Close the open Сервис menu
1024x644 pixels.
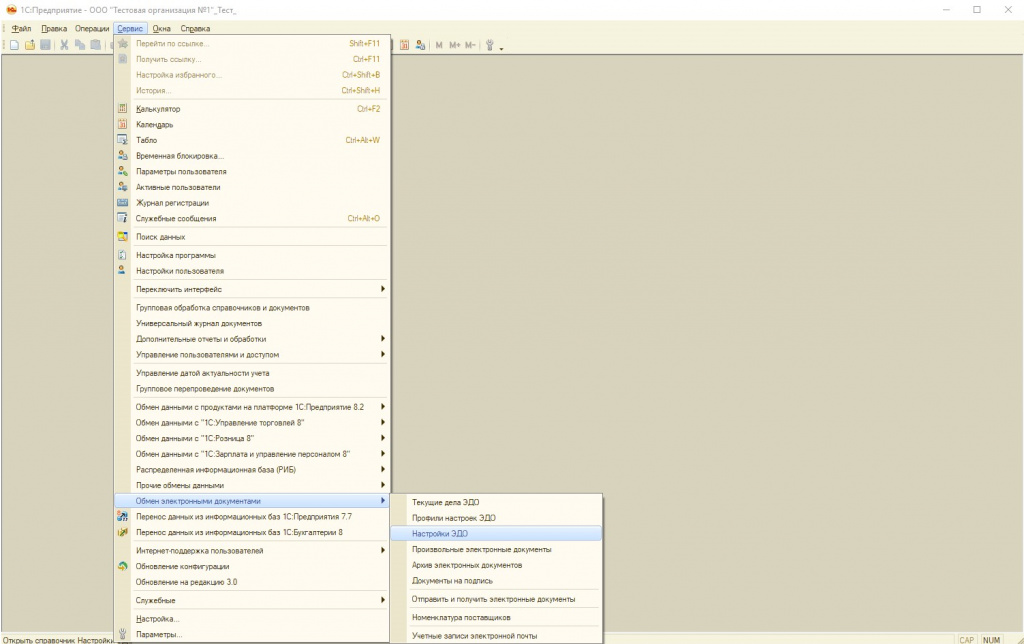130,29
